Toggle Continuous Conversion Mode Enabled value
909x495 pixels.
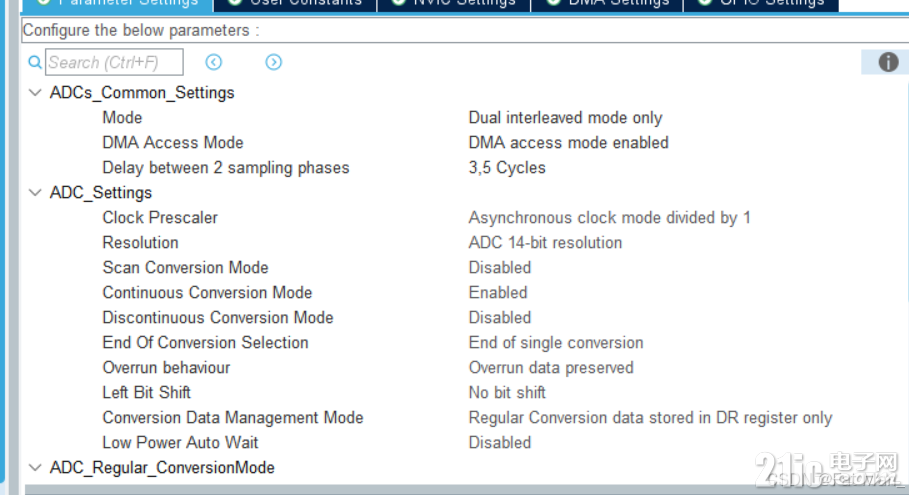coord(498,292)
